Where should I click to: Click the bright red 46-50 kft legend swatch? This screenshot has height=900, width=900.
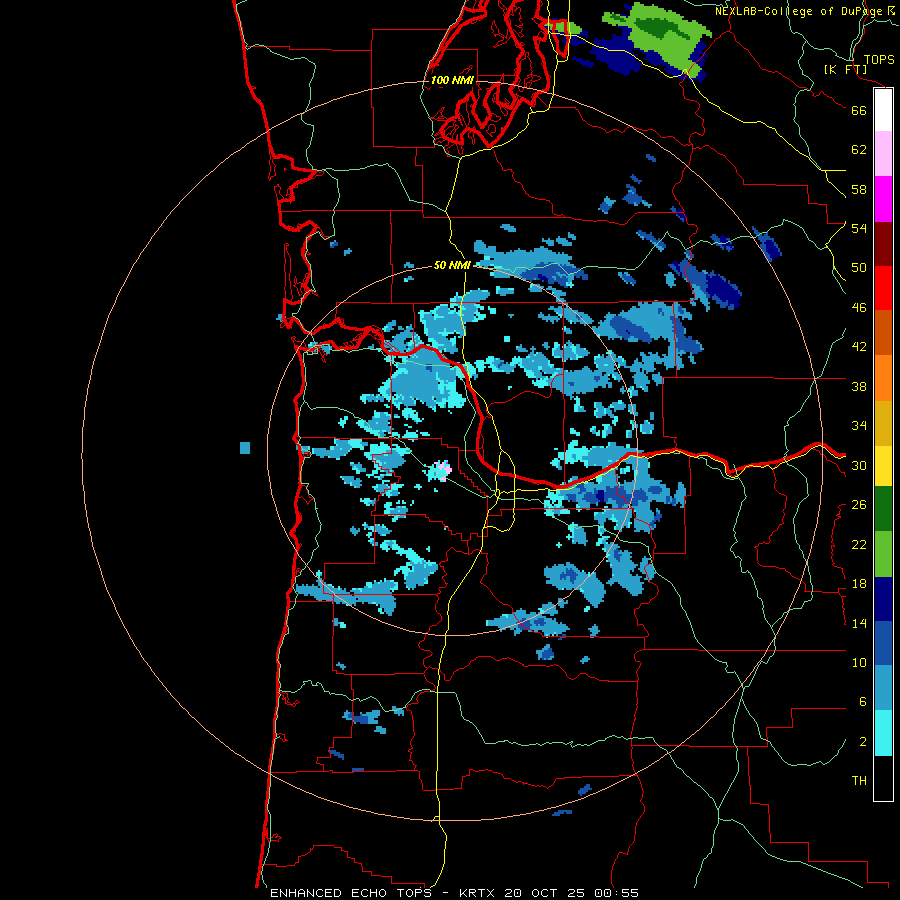click(883, 288)
